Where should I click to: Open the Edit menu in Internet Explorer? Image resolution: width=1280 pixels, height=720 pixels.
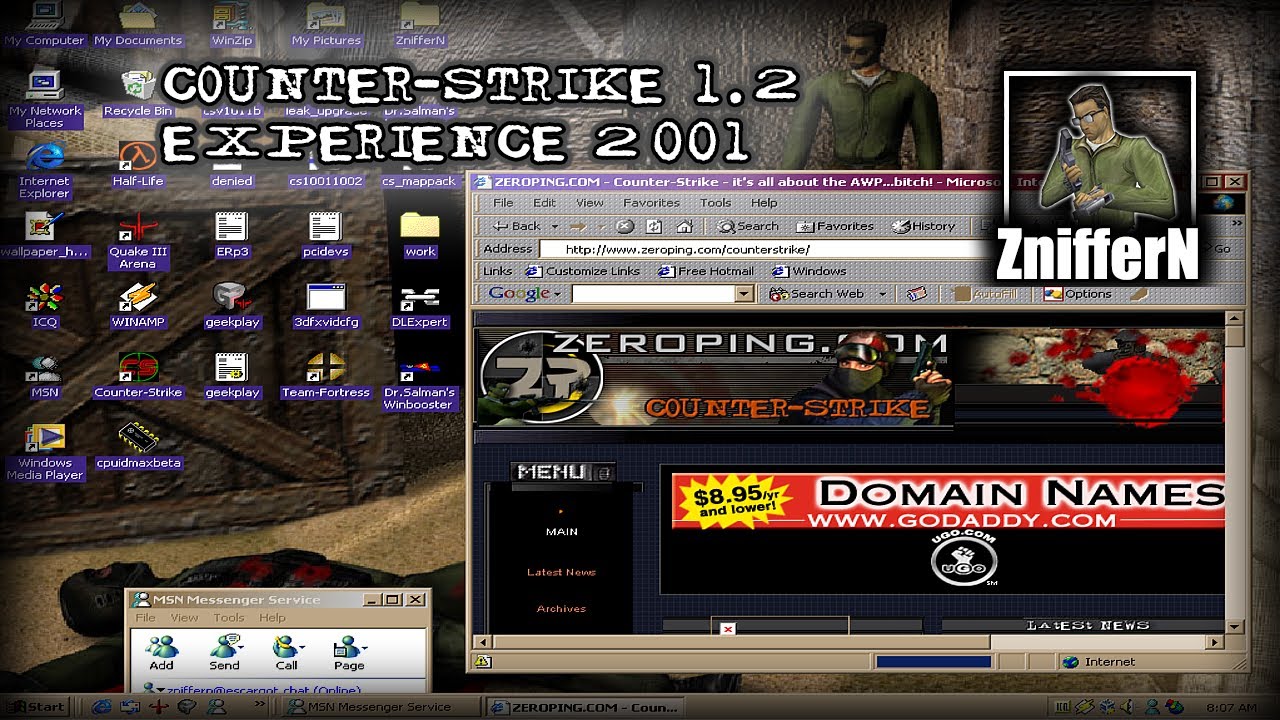coord(545,202)
